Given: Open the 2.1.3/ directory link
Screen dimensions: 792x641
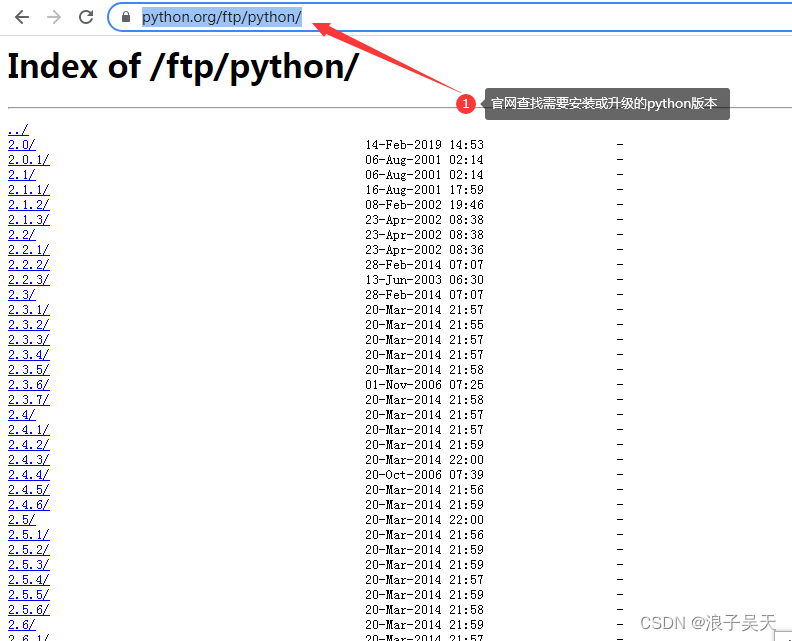Looking at the screenshot, I should pyautogui.click(x=29, y=220).
